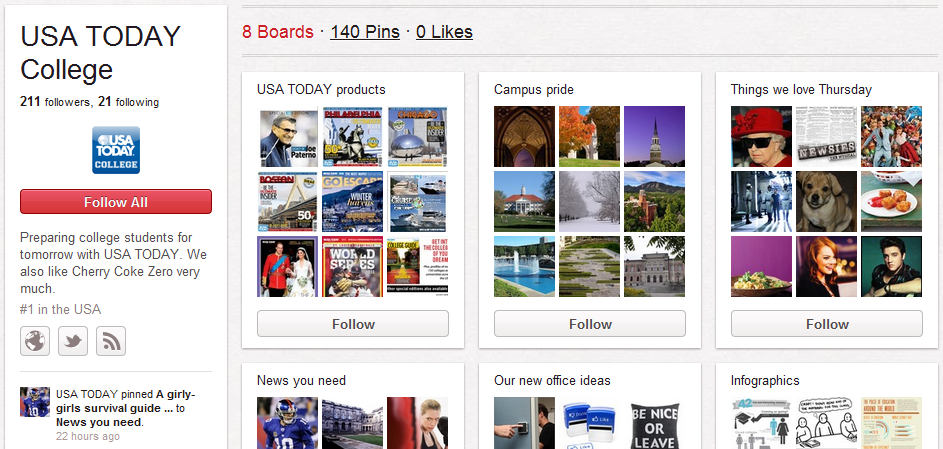Switch to the 0 Likes tab
The width and height of the screenshot is (943, 449).
tap(444, 32)
